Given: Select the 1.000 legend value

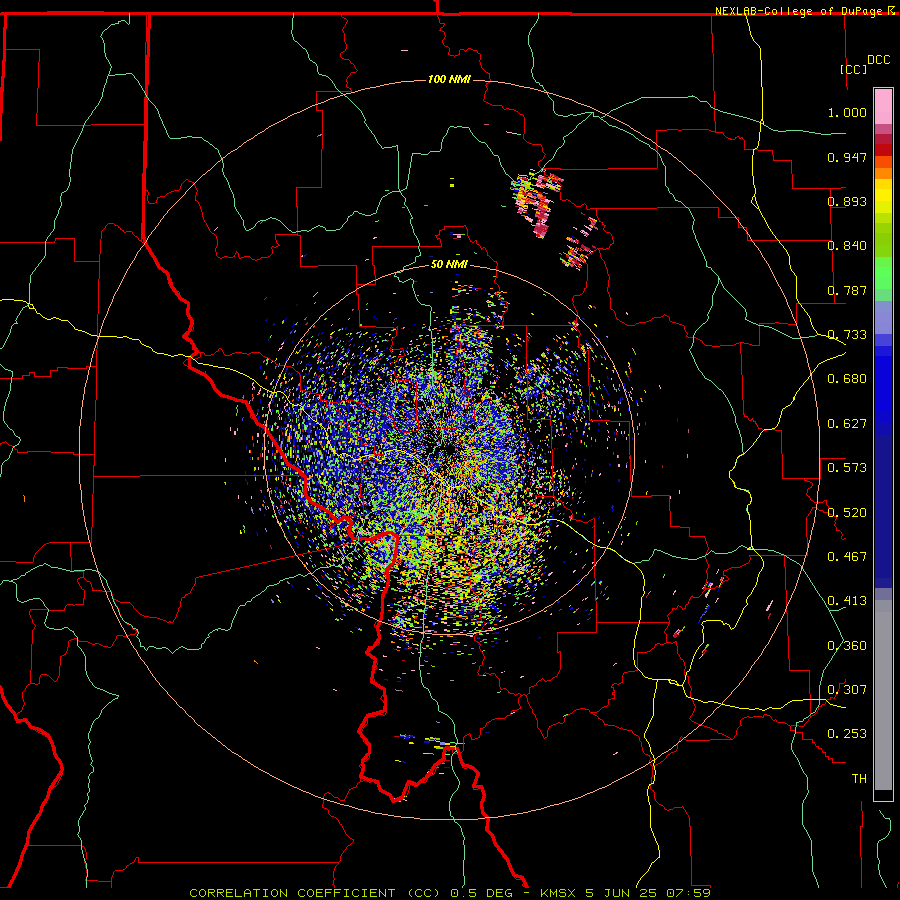Looking at the screenshot, I should tap(847, 112).
